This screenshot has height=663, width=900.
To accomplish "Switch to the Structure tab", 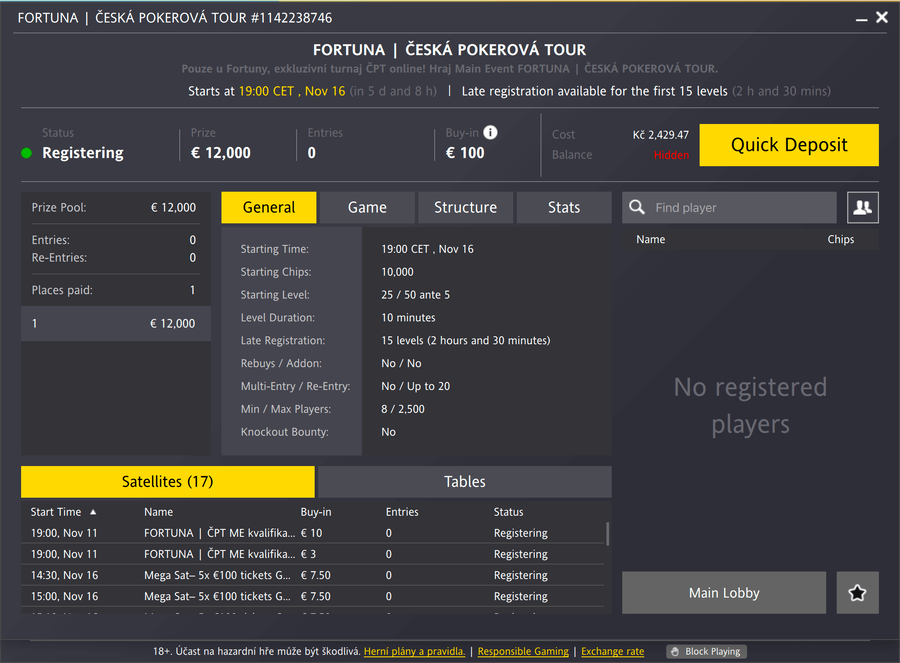I will click(x=465, y=207).
